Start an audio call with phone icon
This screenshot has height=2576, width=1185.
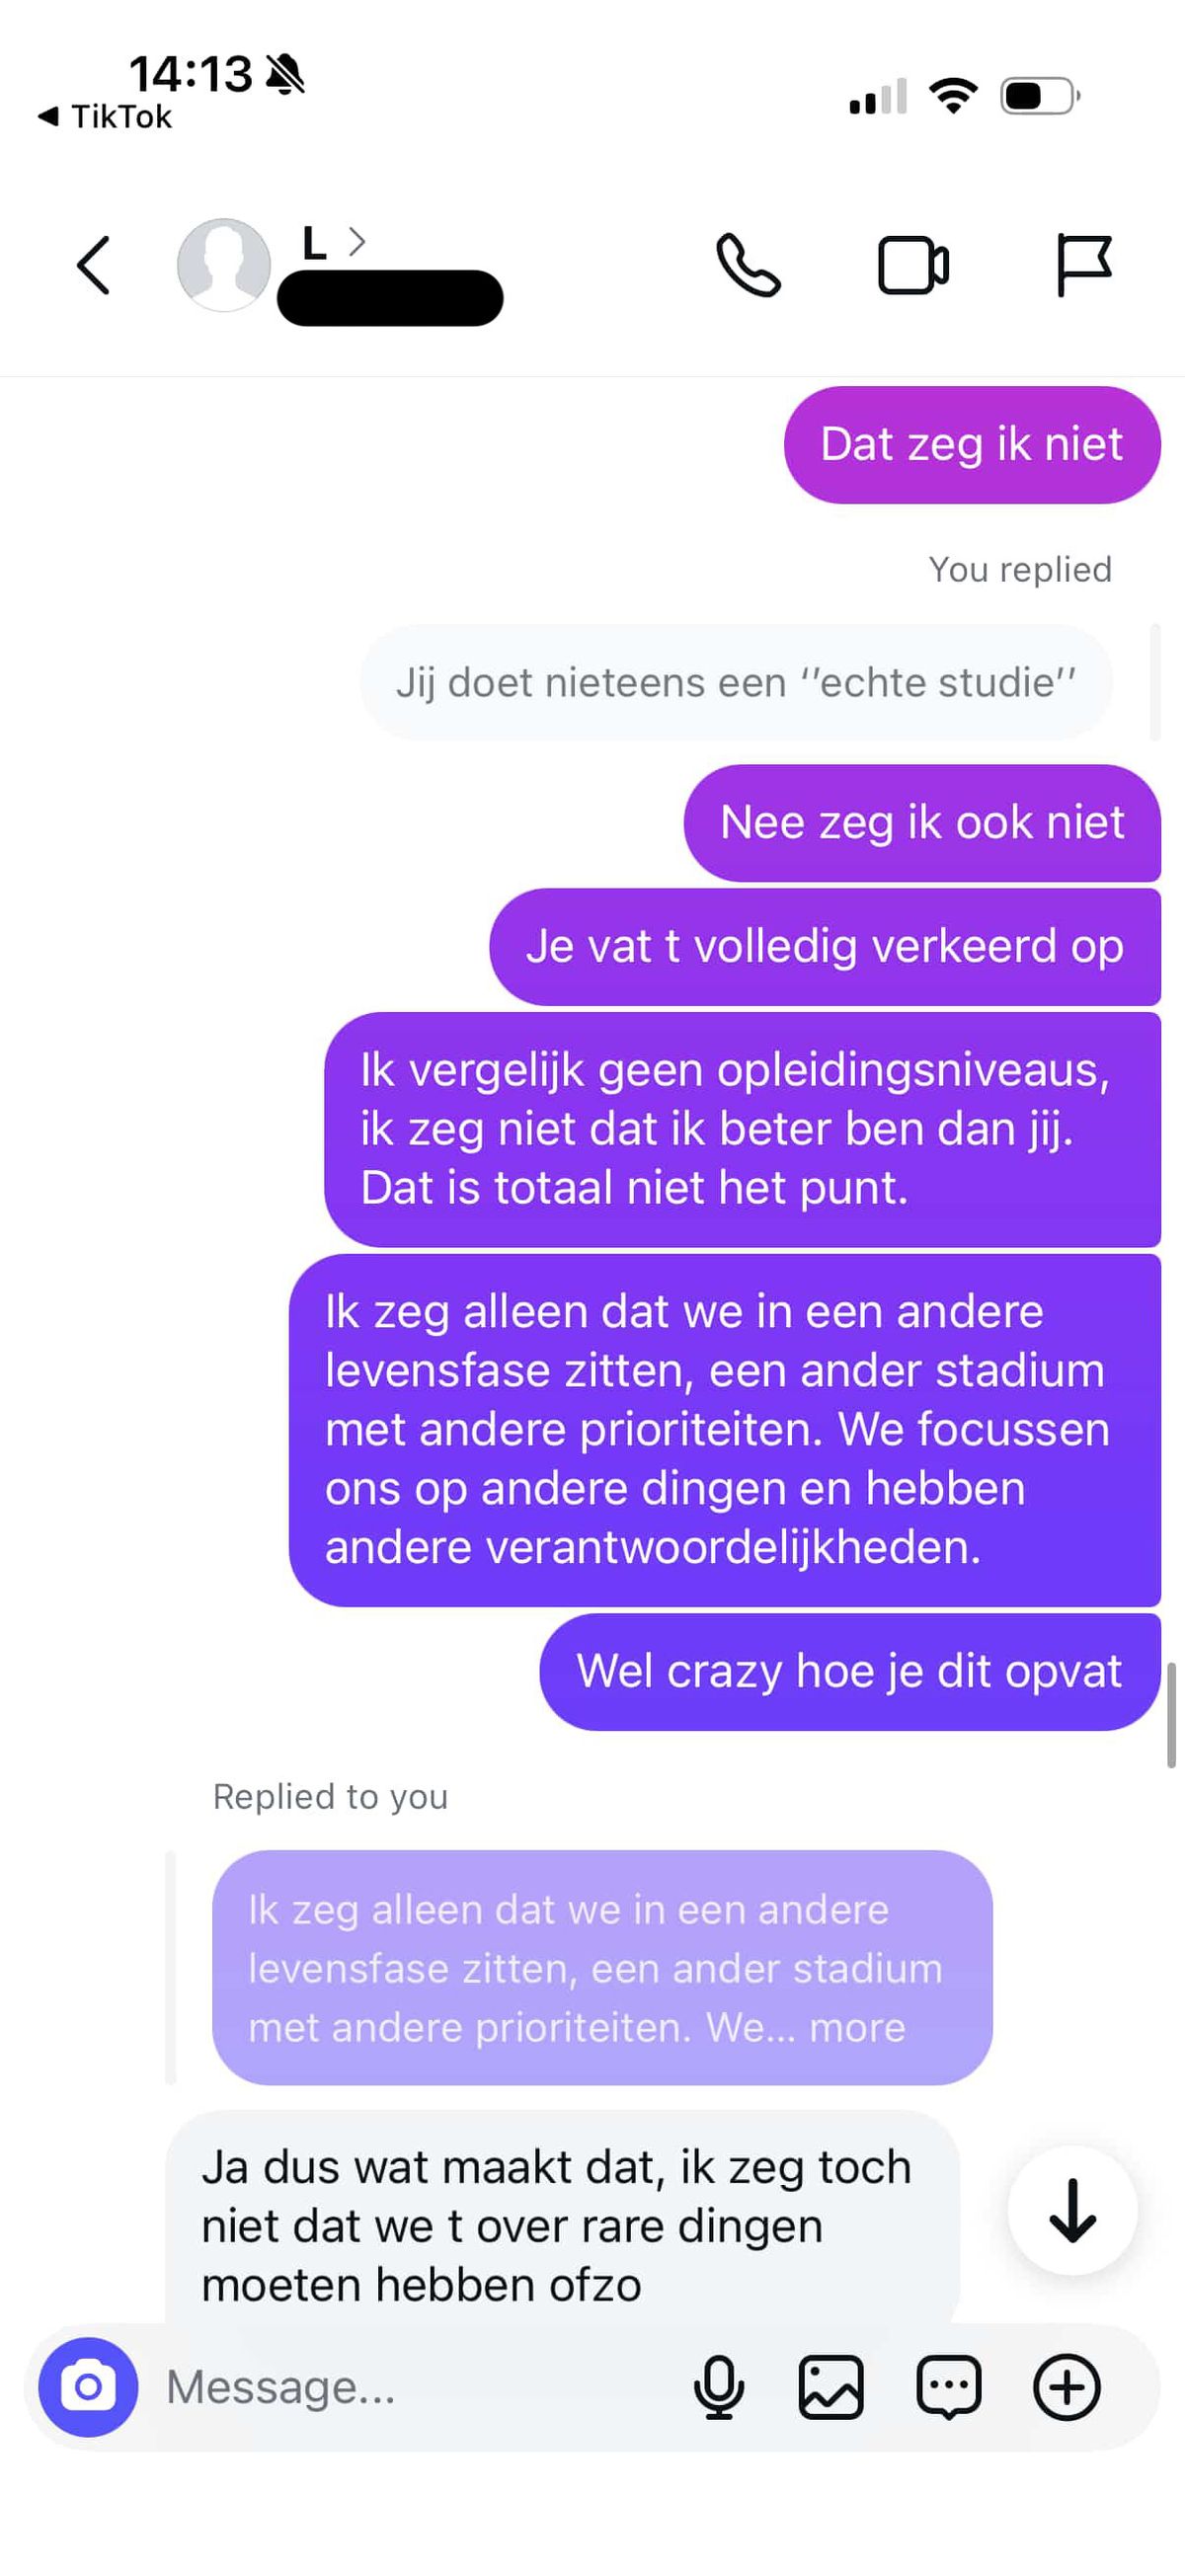(x=748, y=265)
